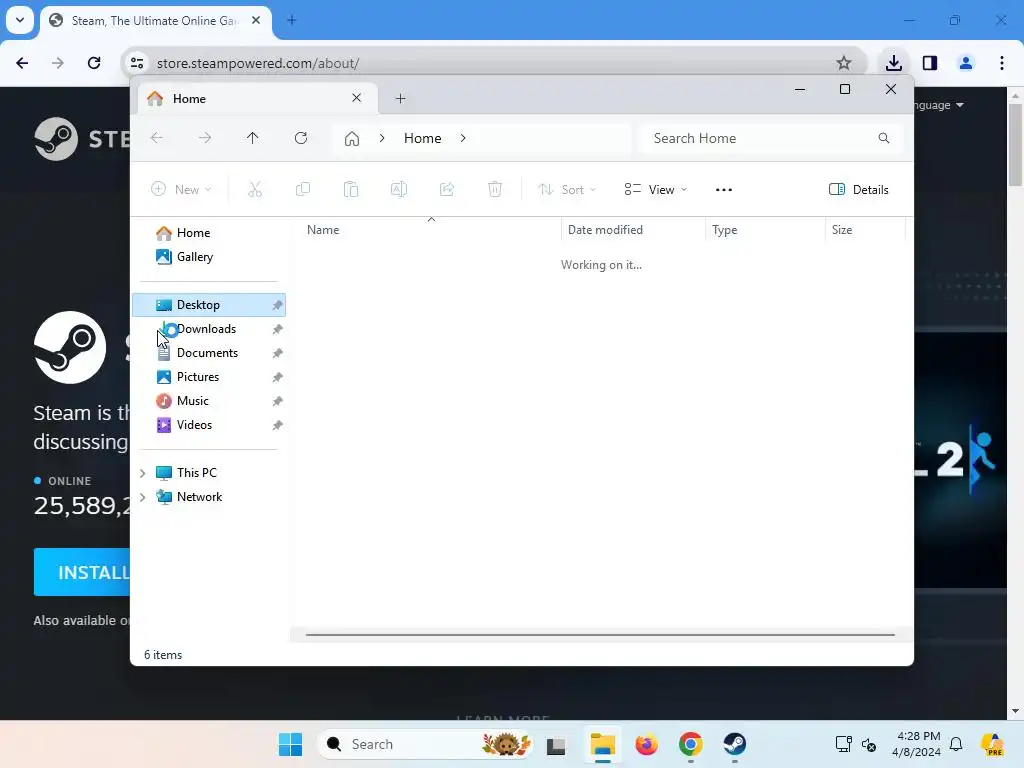Open Chrome three-dot menu
Viewport: 1024px width, 768px height.
tap(1002, 63)
